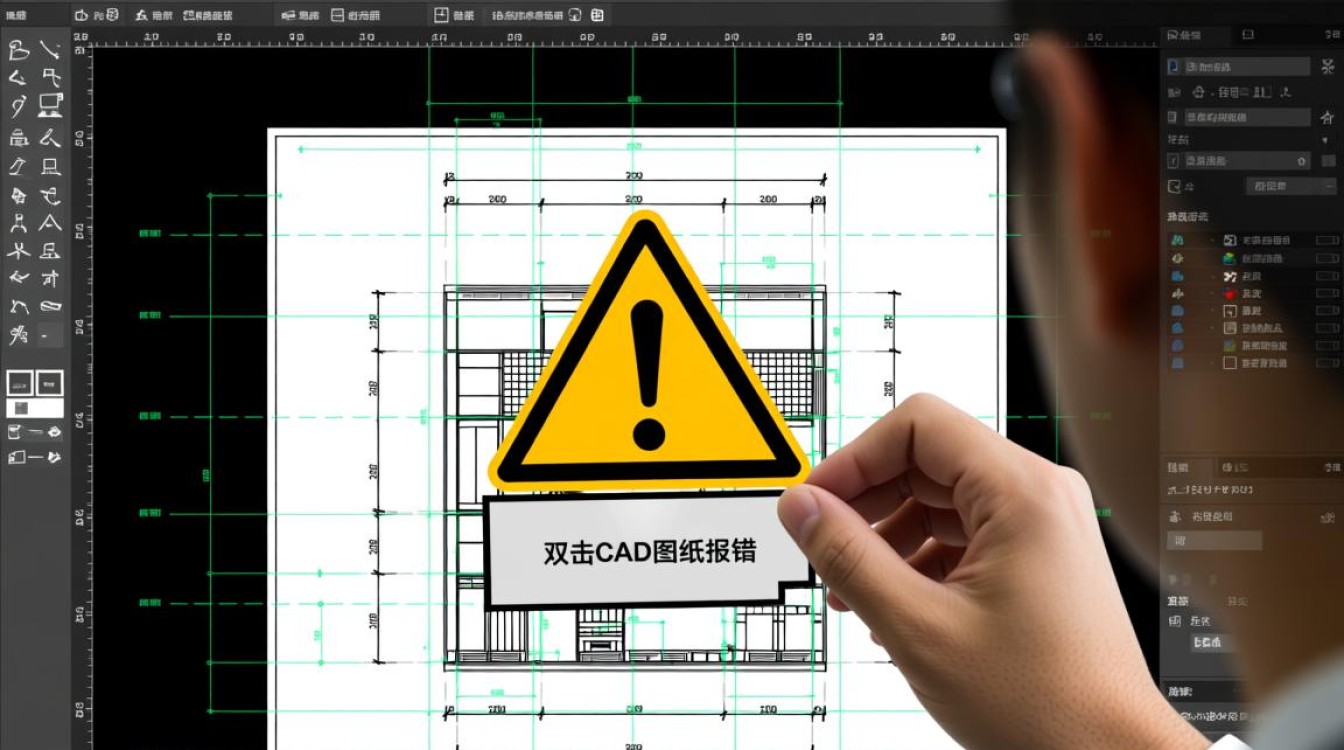Open the right panel field with circle indicator

pos(1240,160)
